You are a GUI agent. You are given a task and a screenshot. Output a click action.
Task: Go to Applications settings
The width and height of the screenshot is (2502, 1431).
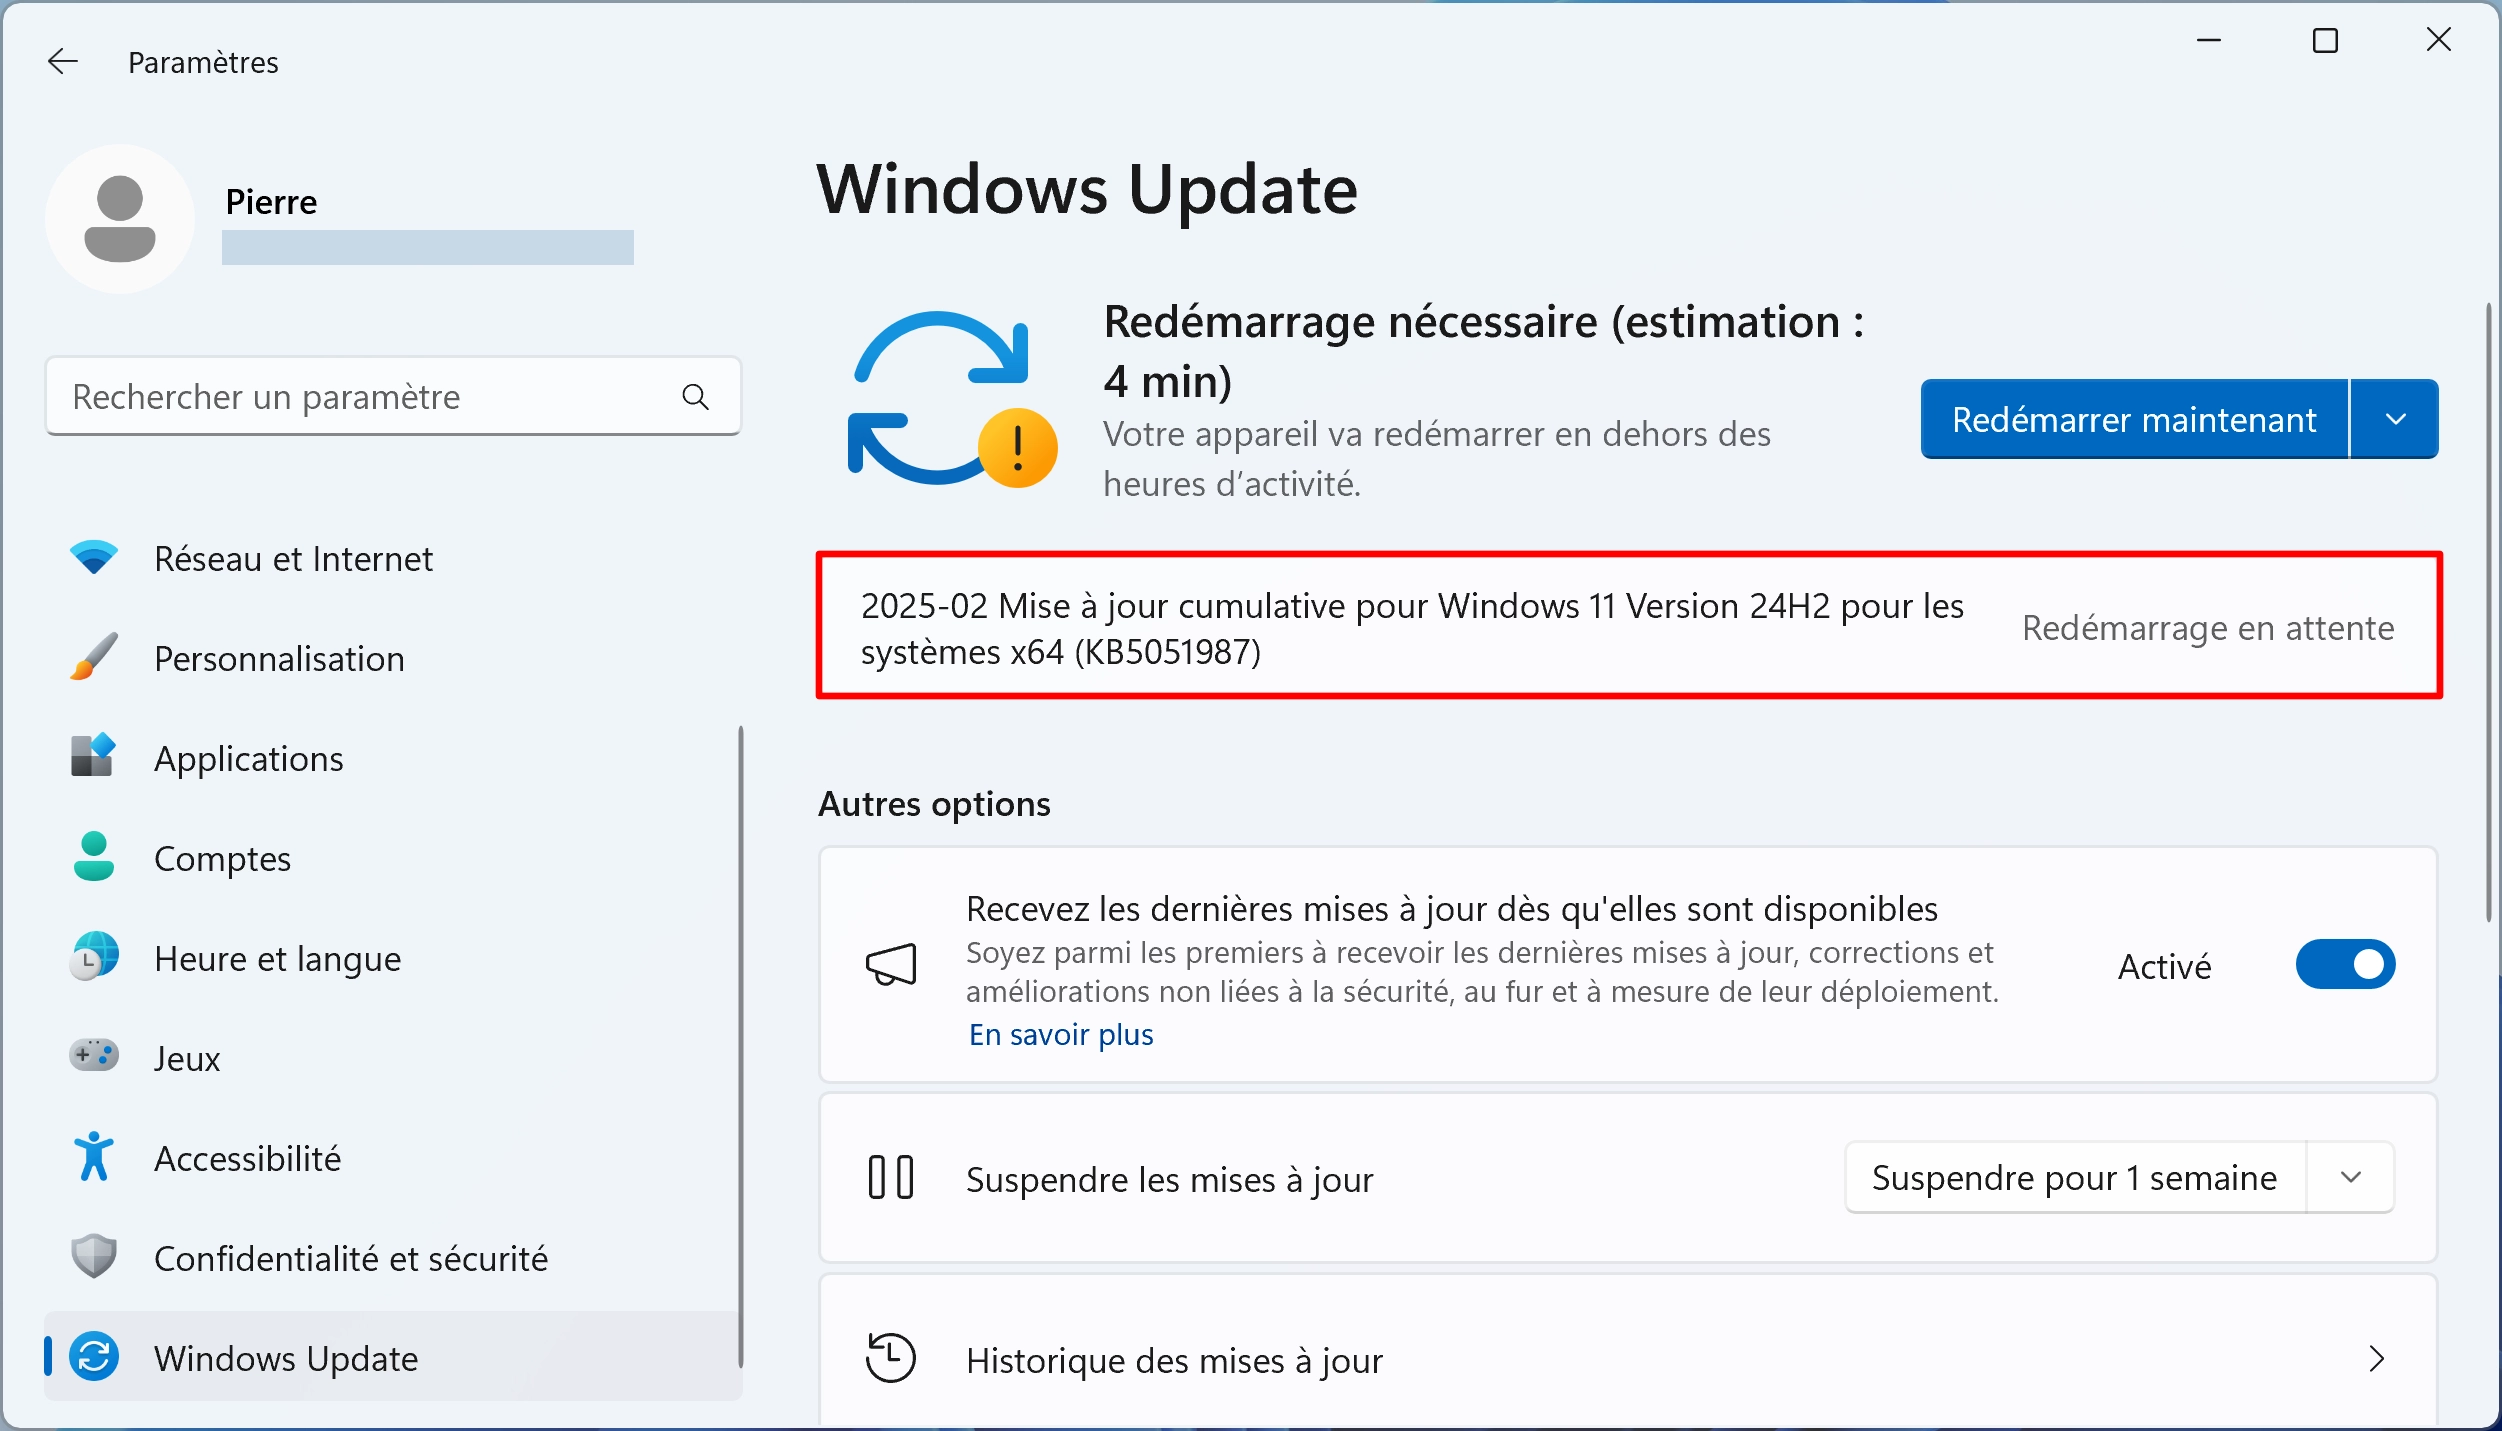coord(392,758)
